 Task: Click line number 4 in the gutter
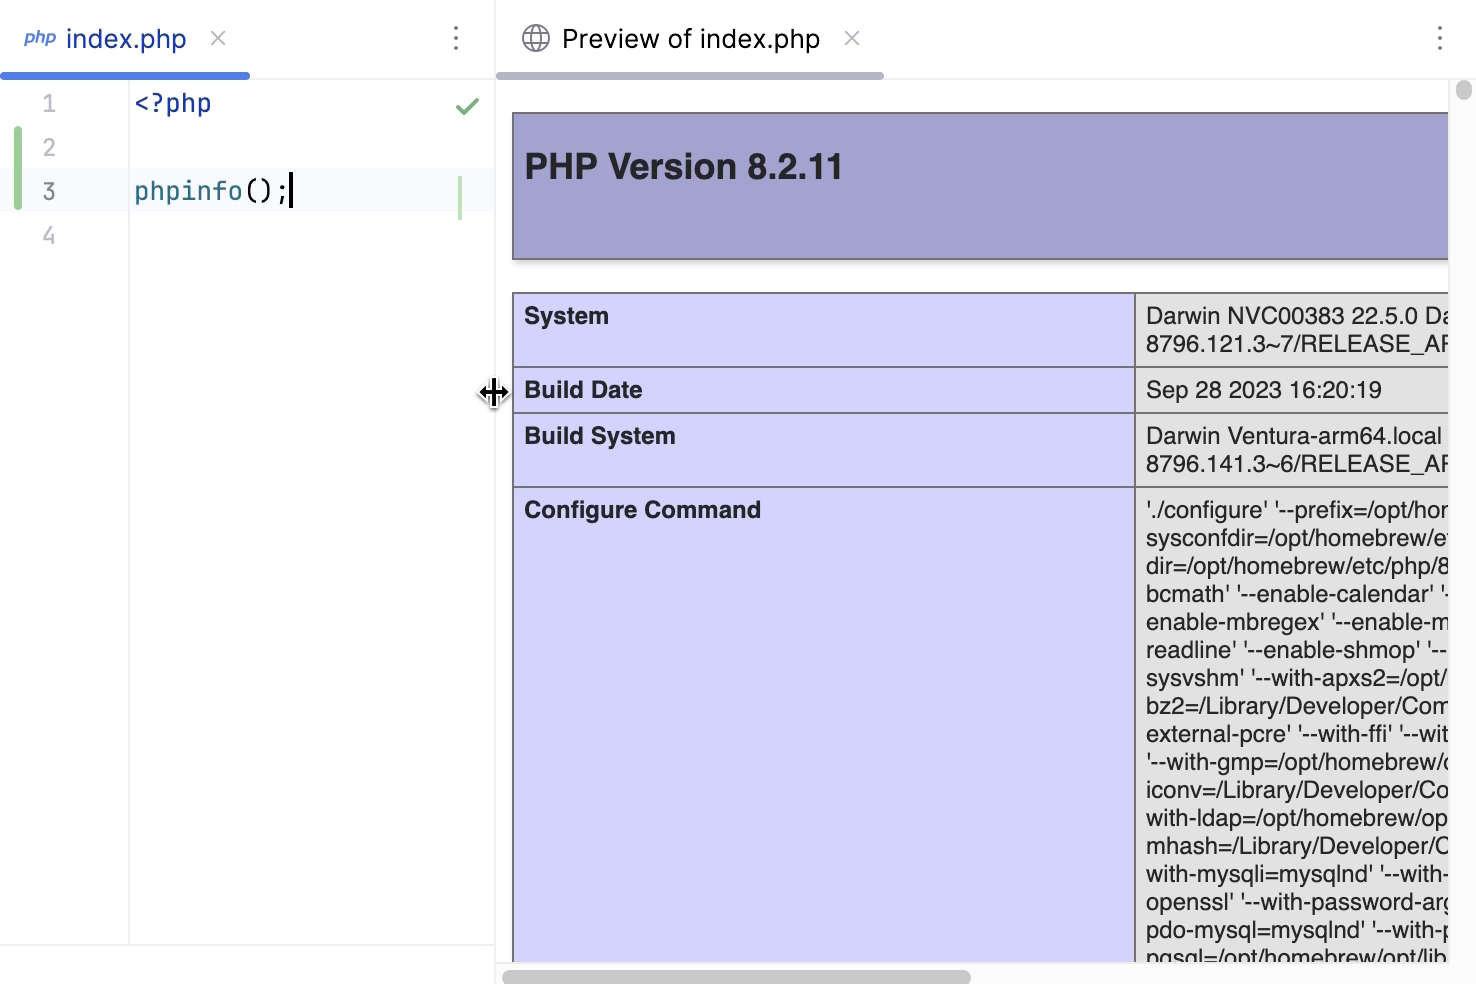[49, 236]
